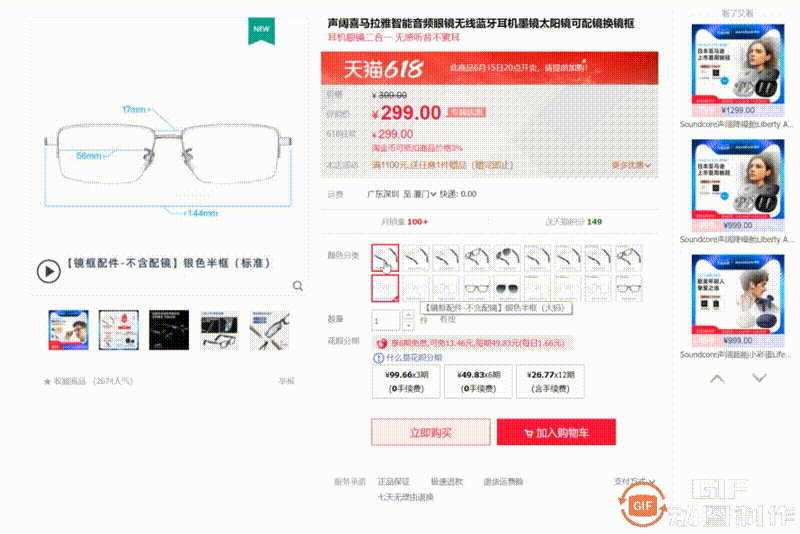Increase quantity with the up stepper arrow

(x=408, y=315)
